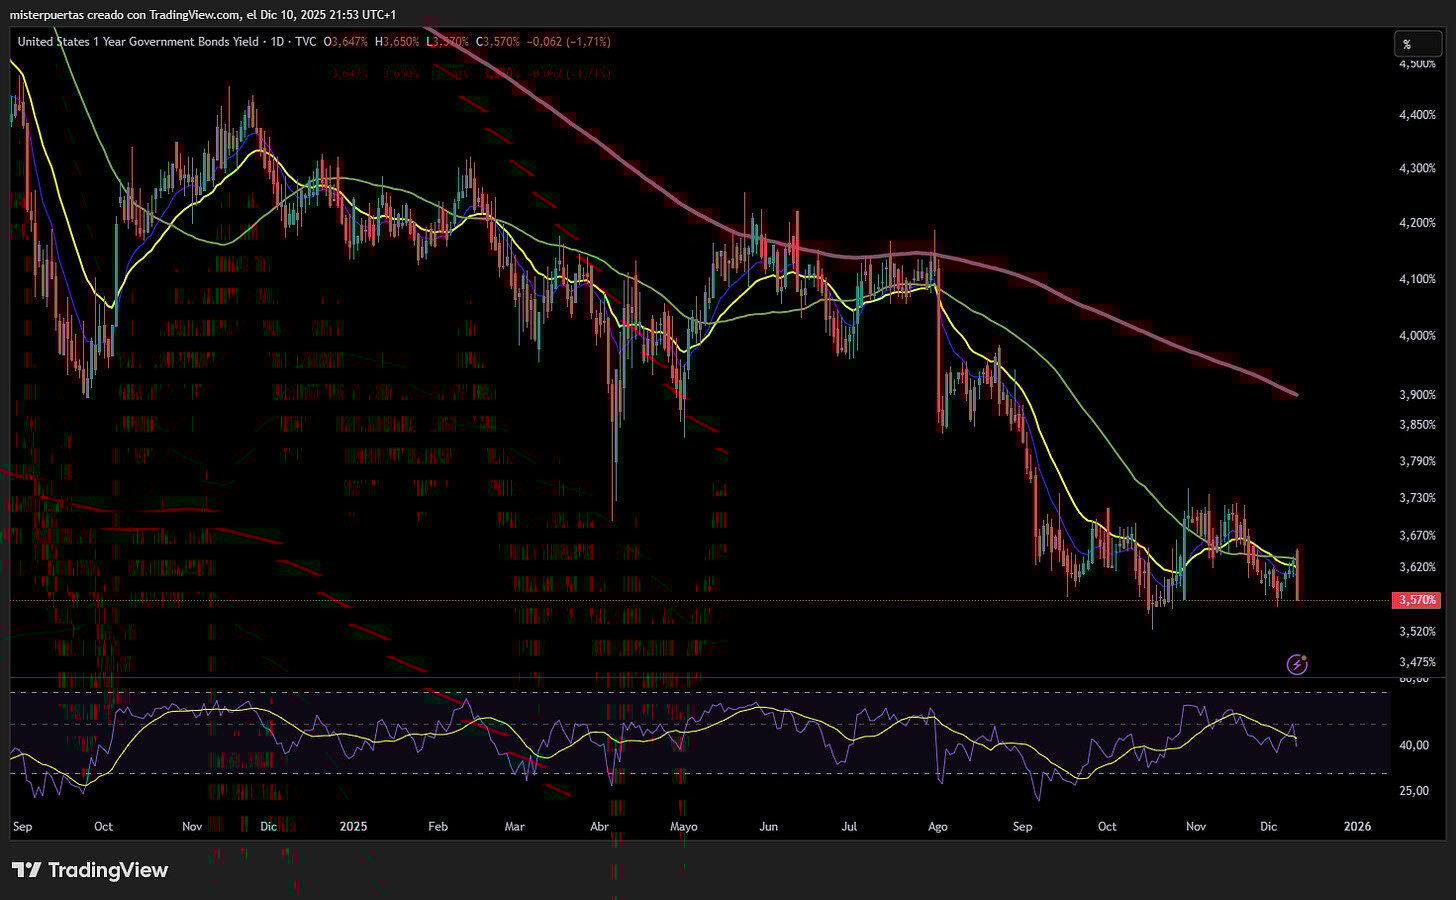
Task: Click the 4,400% price axis label
Action: (1417, 115)
